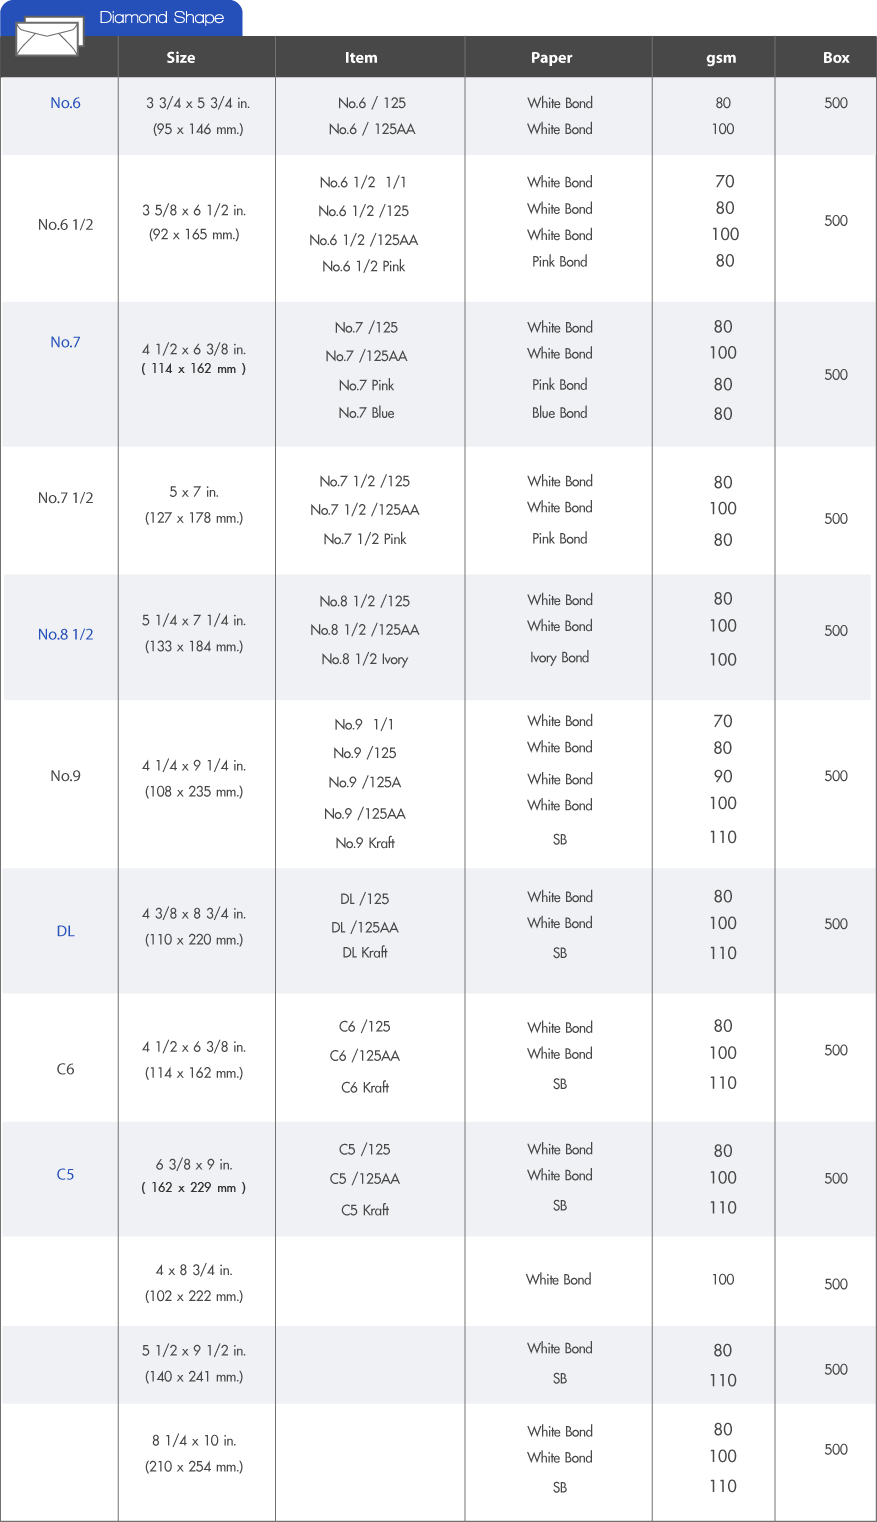Click the No.8 1/2 Ivory item
877x1522 pixels.
pyautogui.click(x=365, y=659)
